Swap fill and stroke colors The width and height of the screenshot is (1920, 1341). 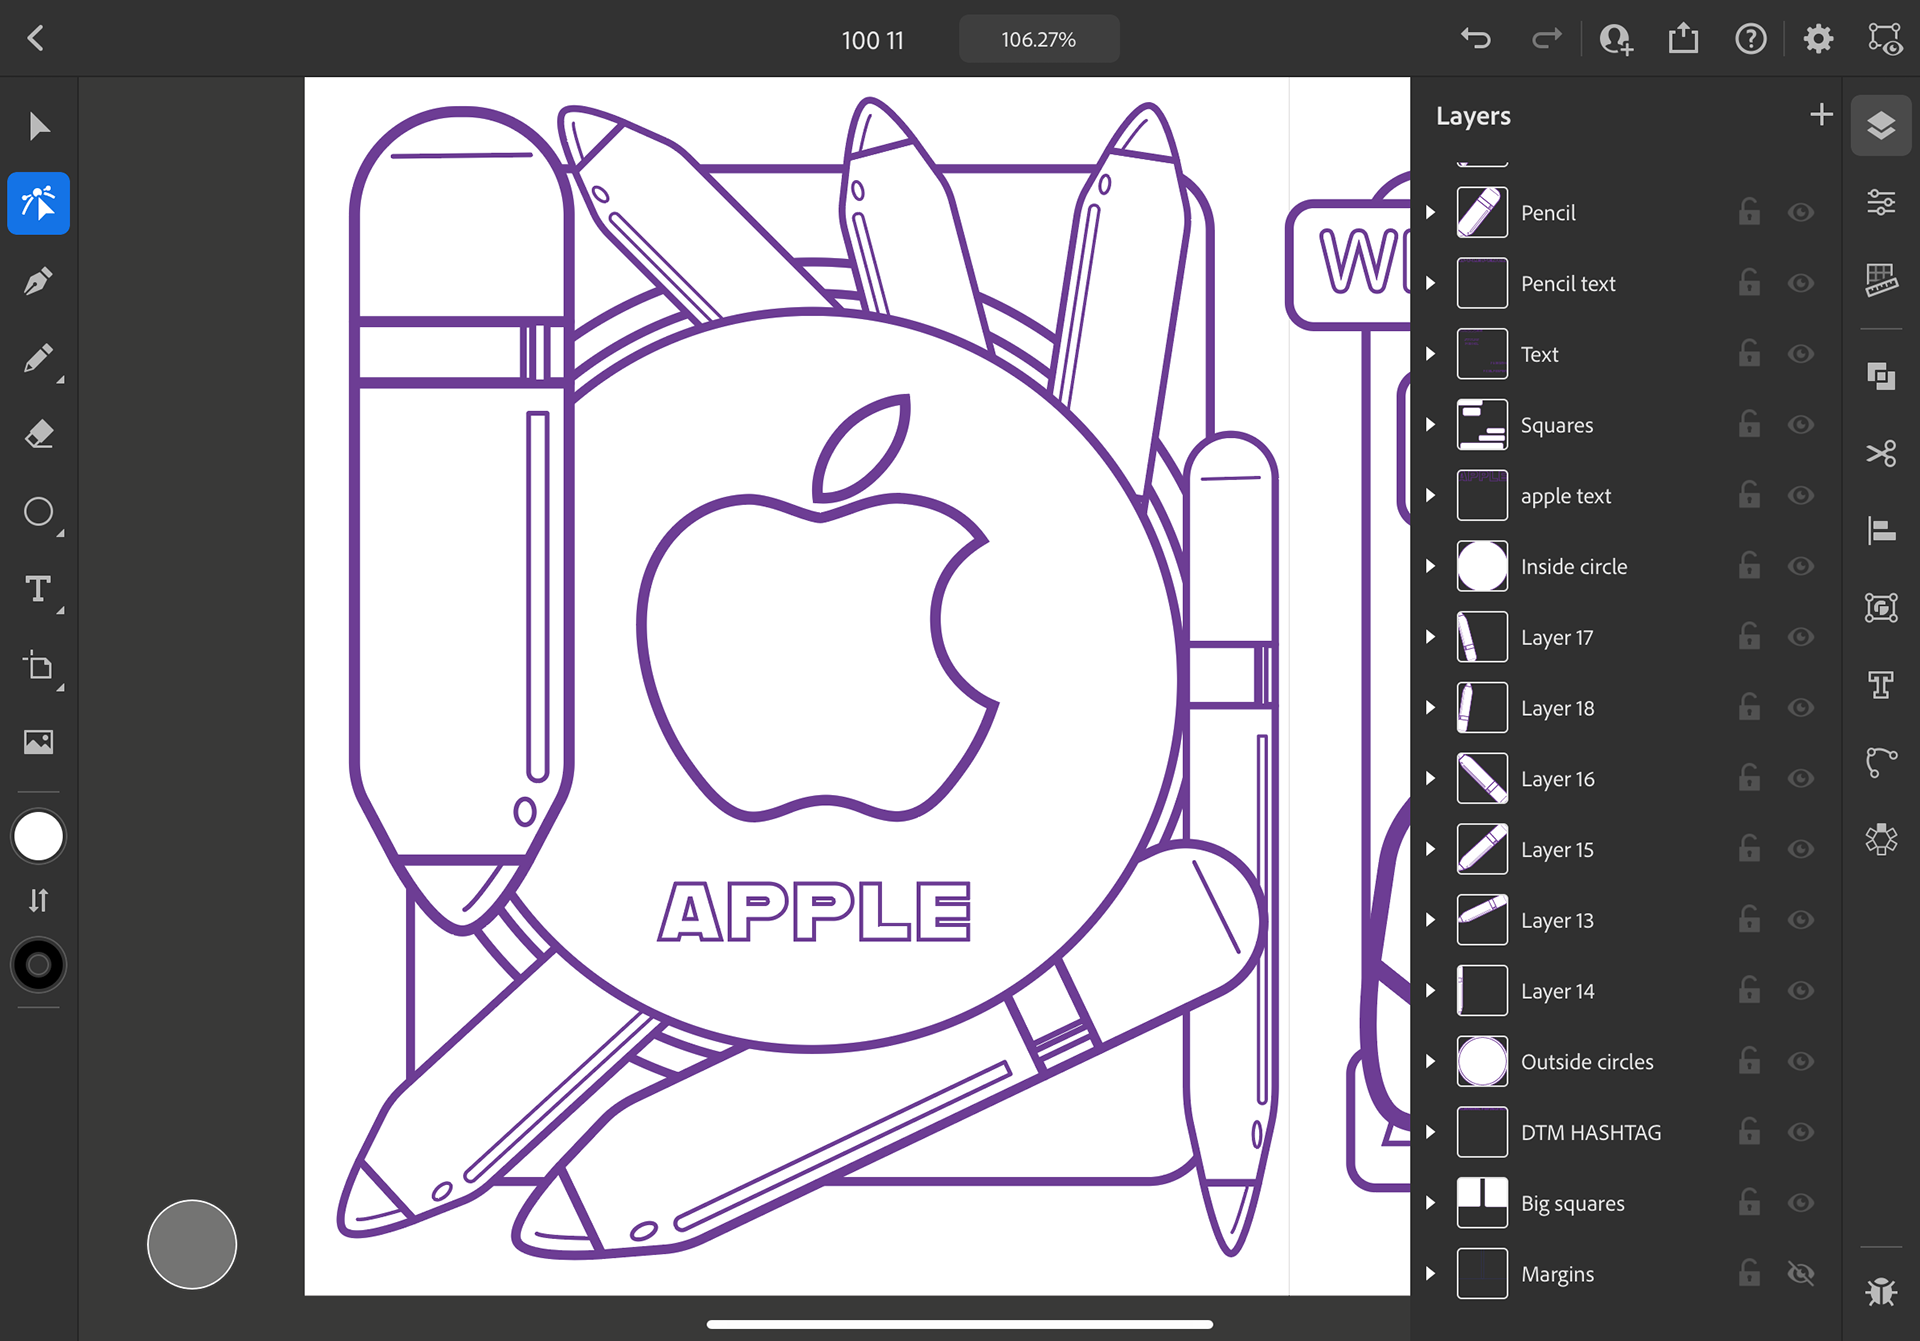(39, 901)
